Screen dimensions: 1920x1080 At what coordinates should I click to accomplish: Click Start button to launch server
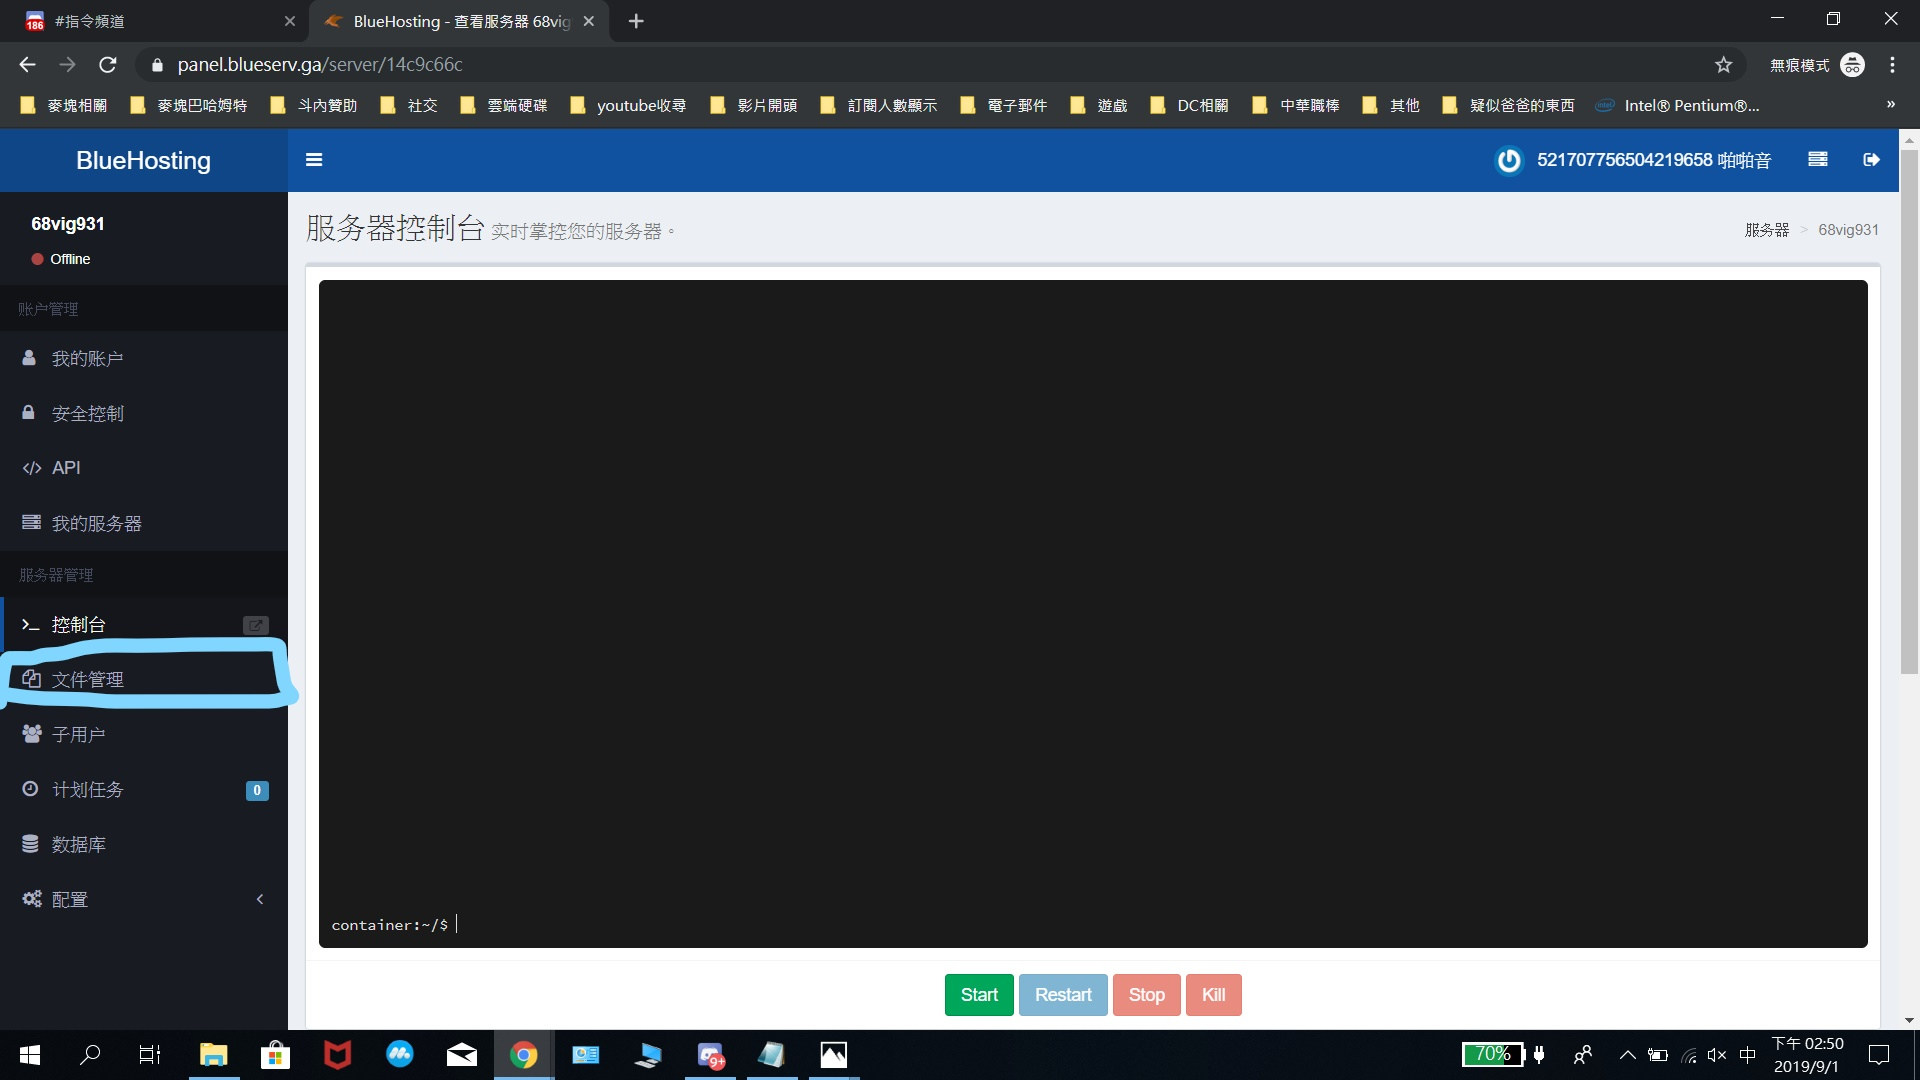click(x=978, y=994)
